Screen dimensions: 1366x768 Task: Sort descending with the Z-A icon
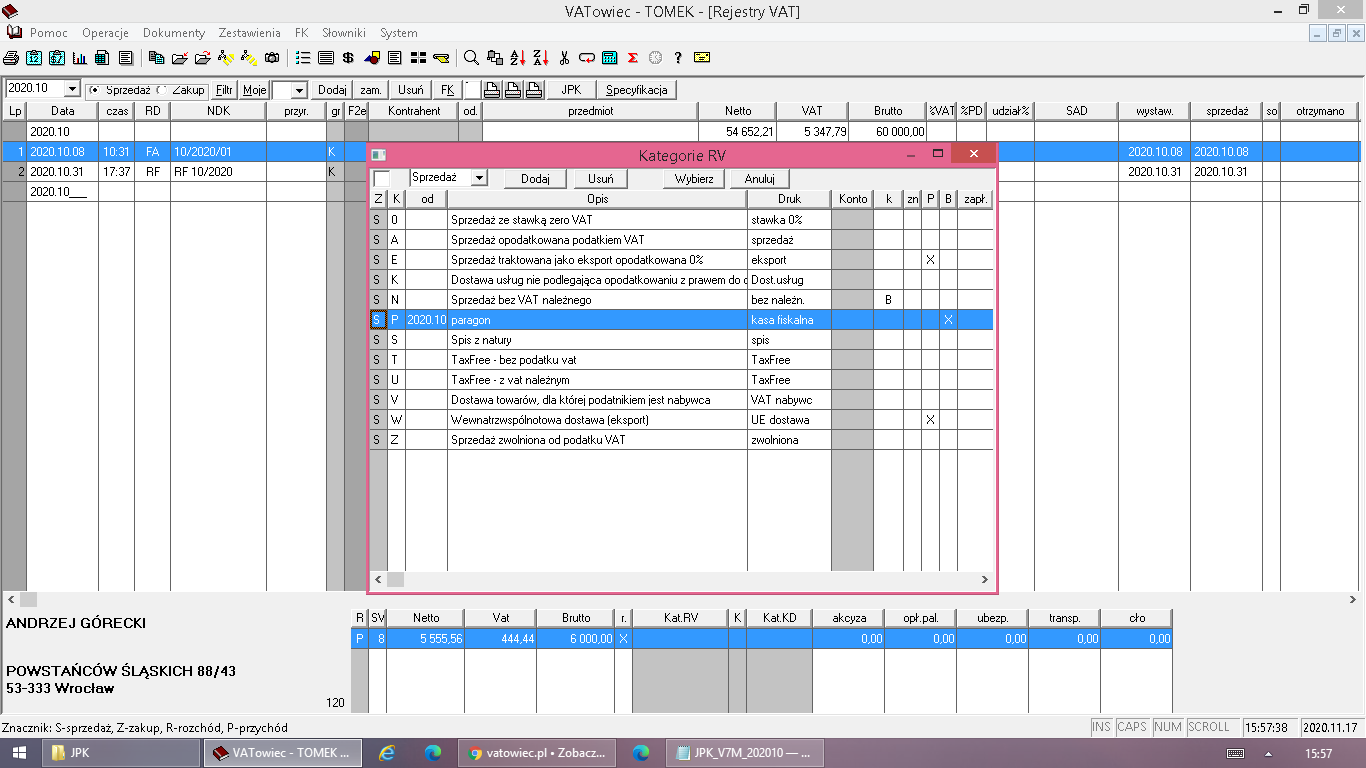click(540, 58)
